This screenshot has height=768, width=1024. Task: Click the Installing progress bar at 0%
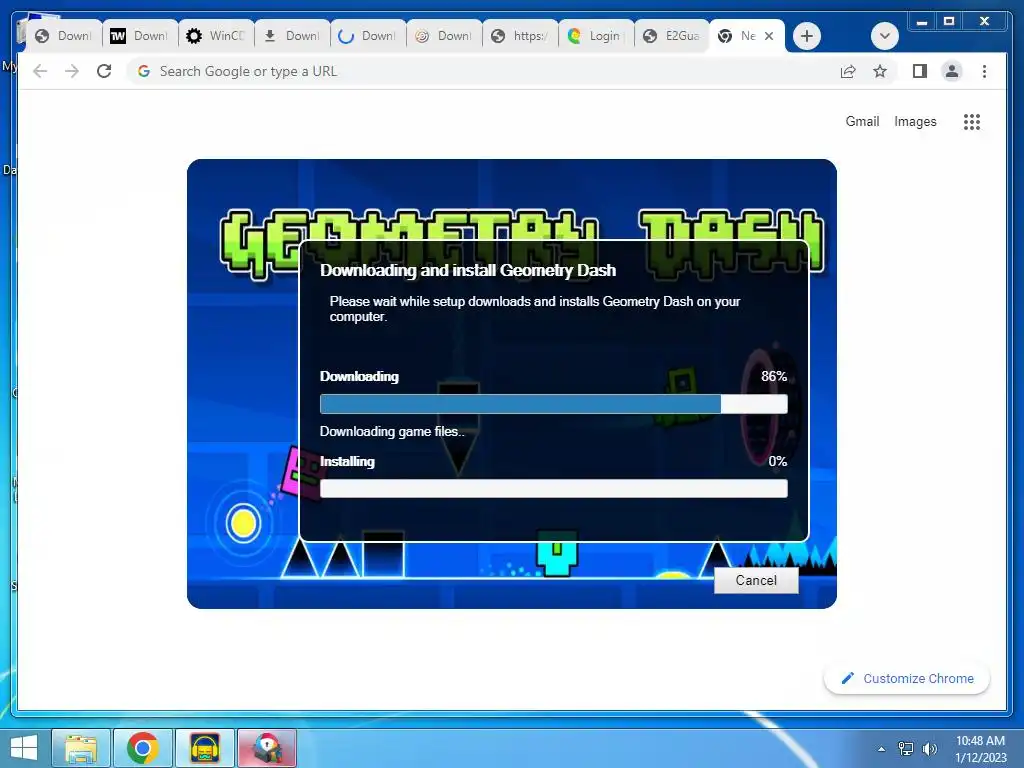pos(553,488)
